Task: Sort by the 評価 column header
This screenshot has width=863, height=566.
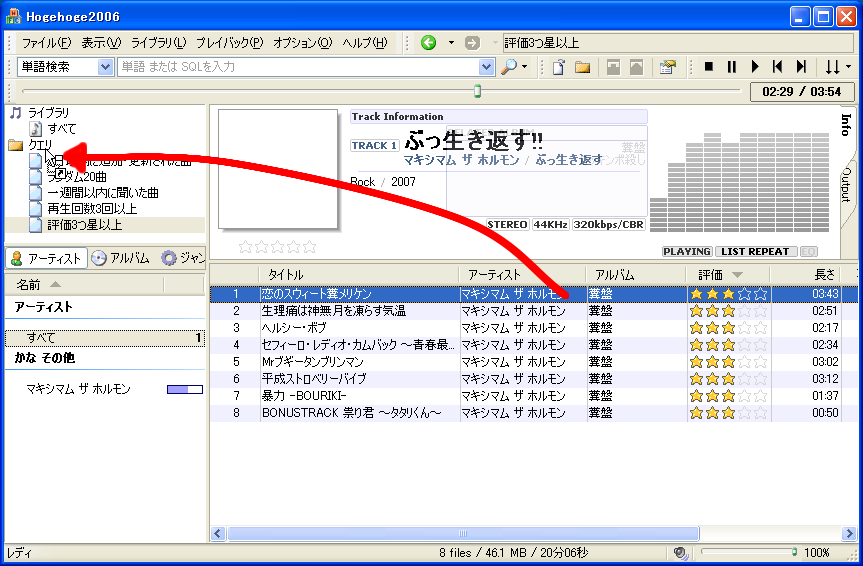Action: 728,274
